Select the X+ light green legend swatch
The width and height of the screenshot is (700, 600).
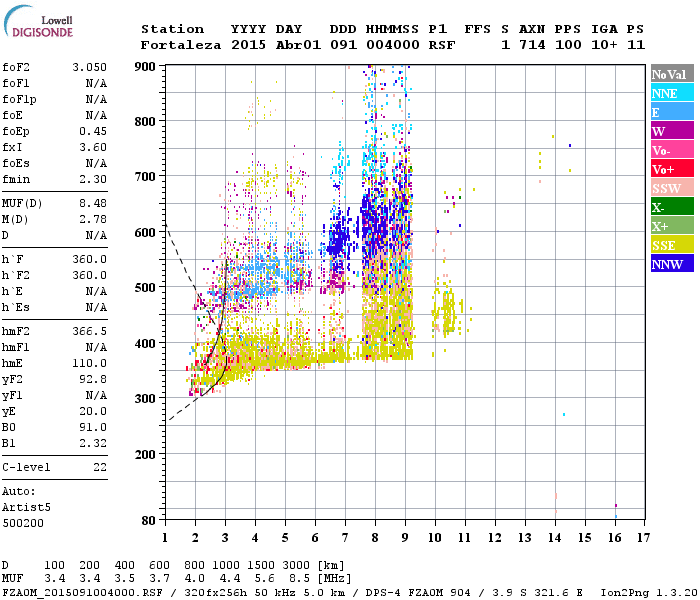672,225
